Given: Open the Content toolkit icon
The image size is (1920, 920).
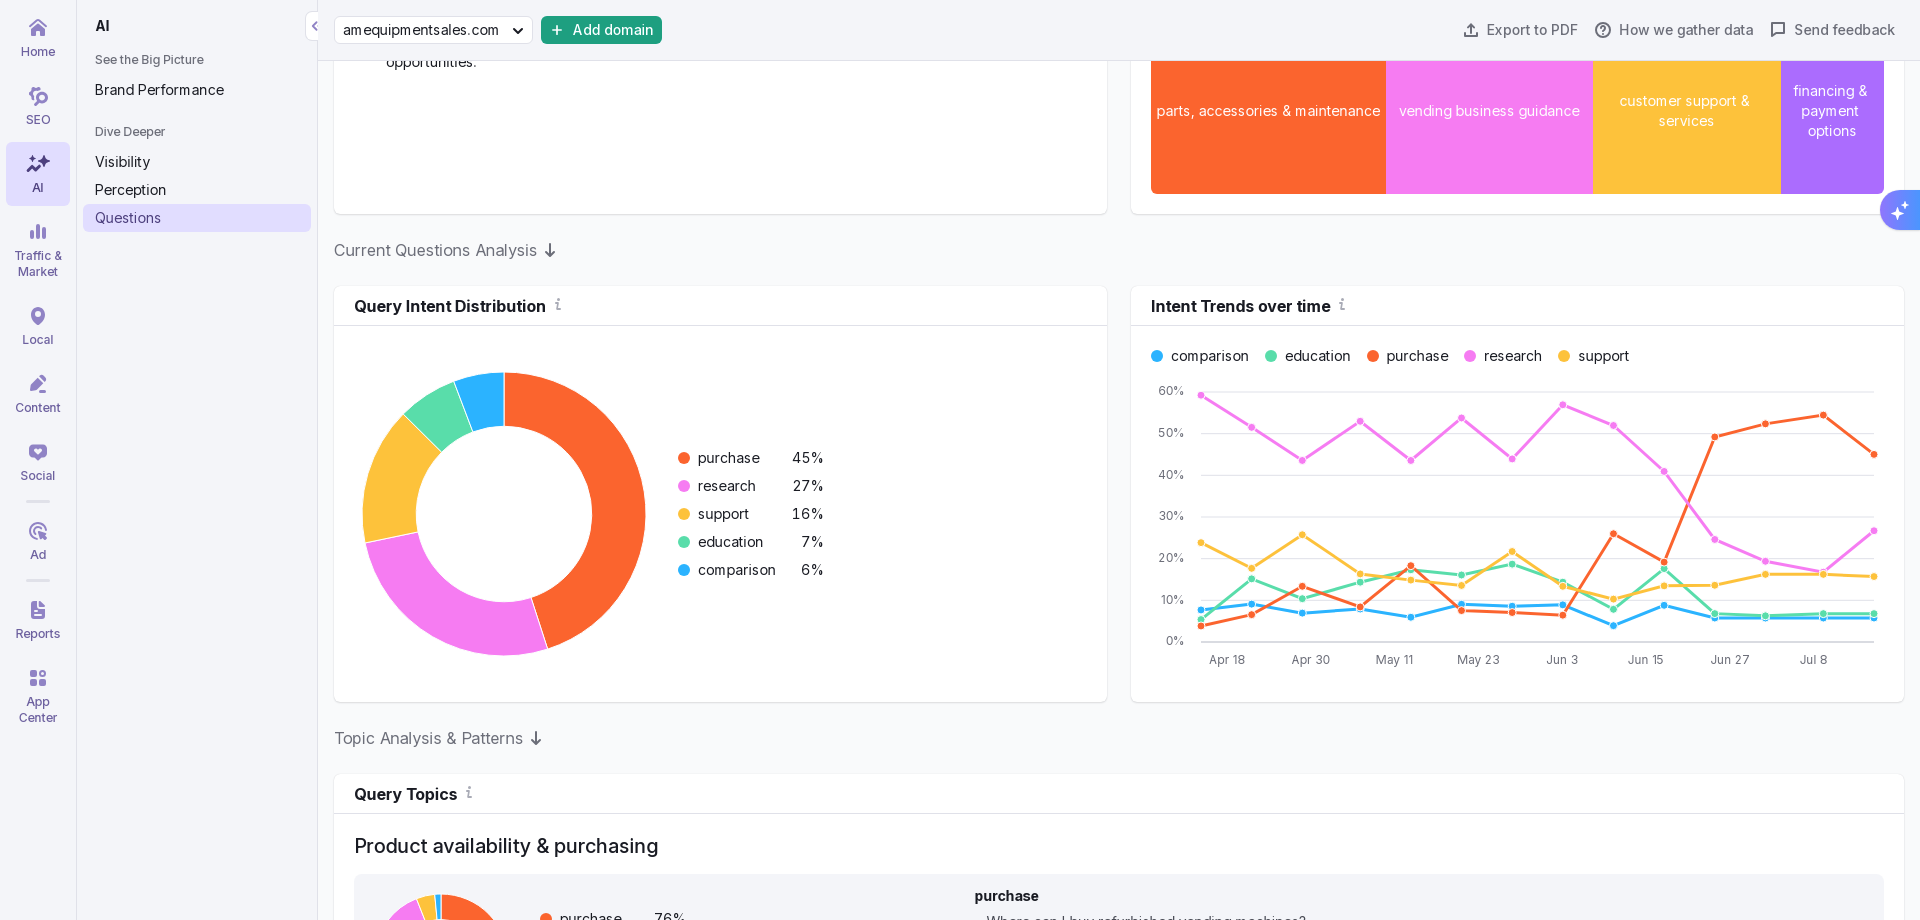Looking at the screenshot, I should pos(38,394).
